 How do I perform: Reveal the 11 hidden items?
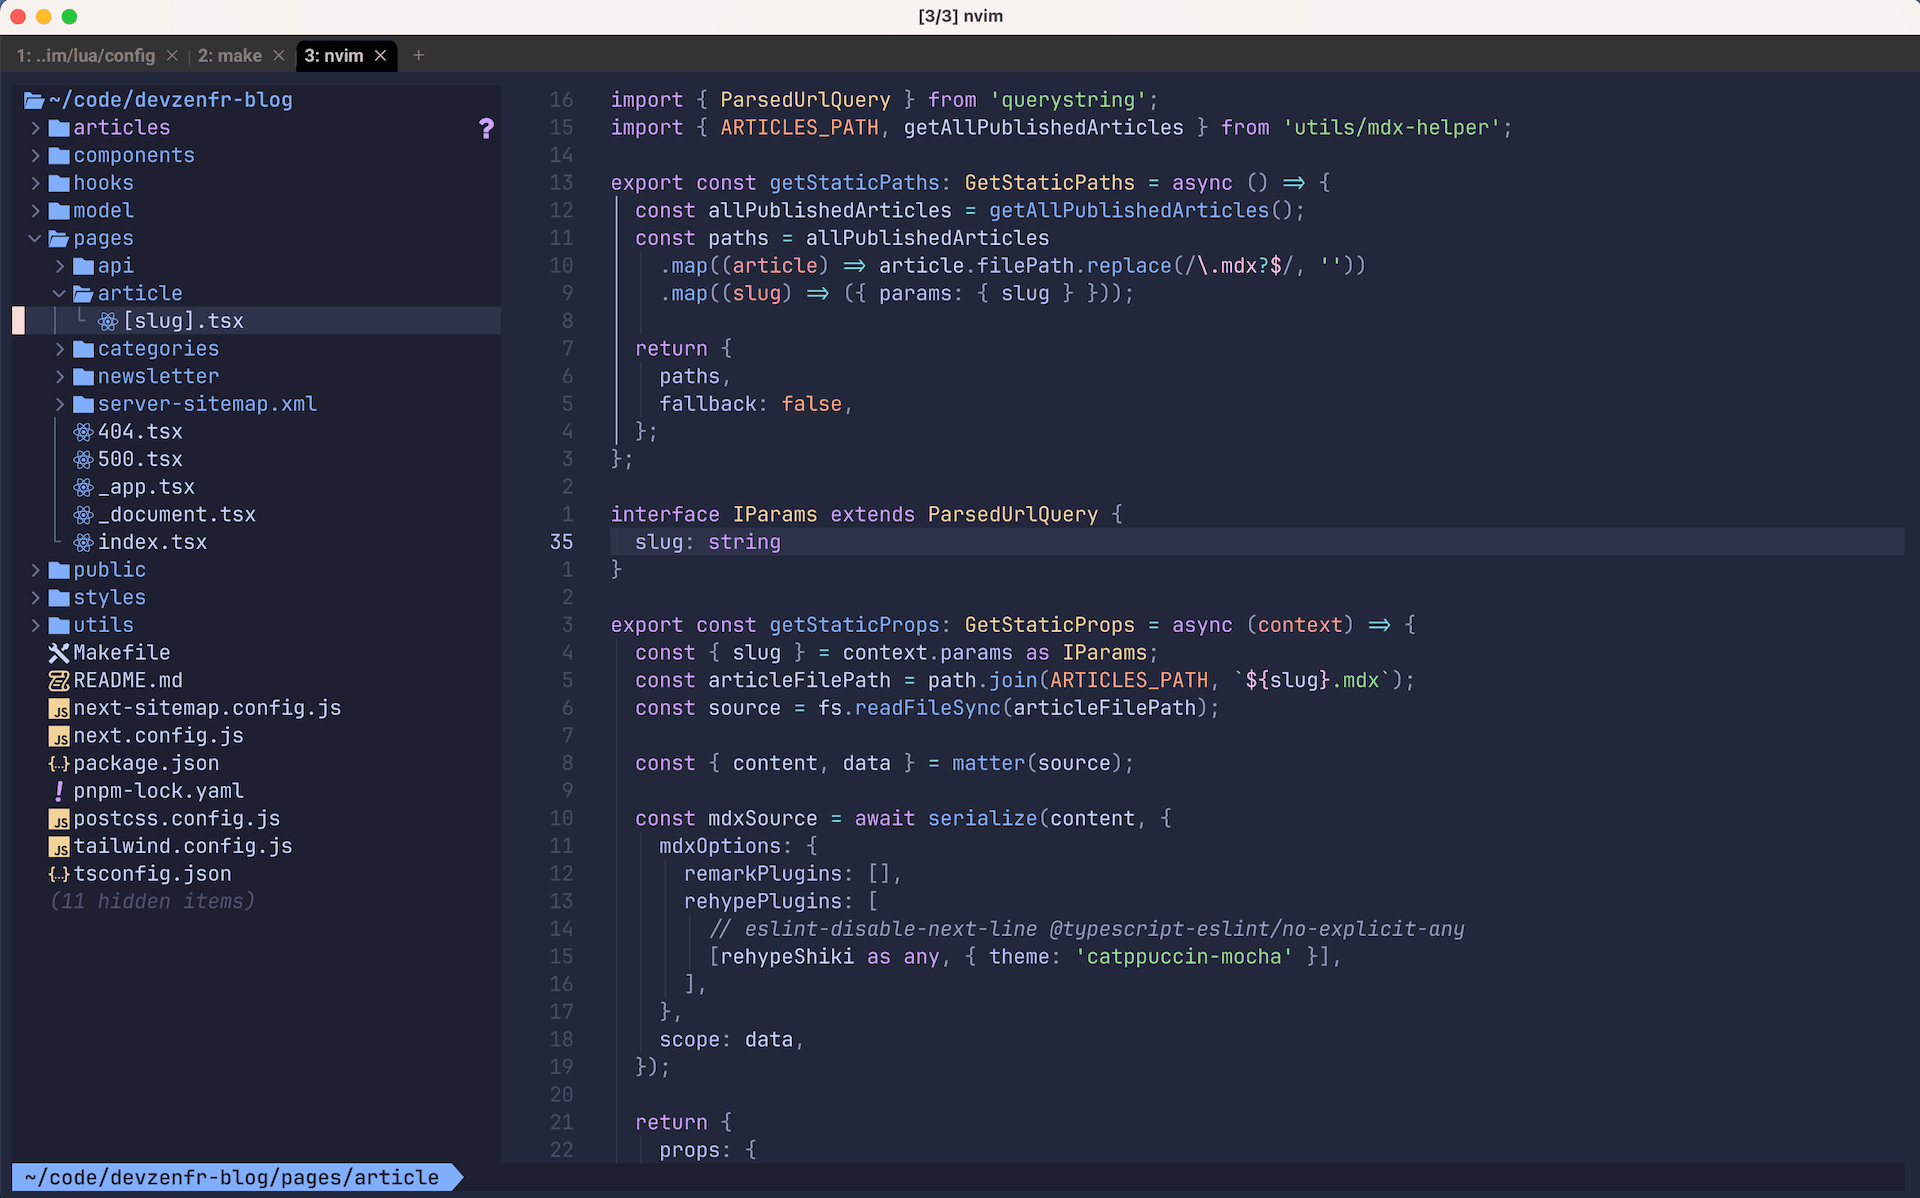coord(152,901)
